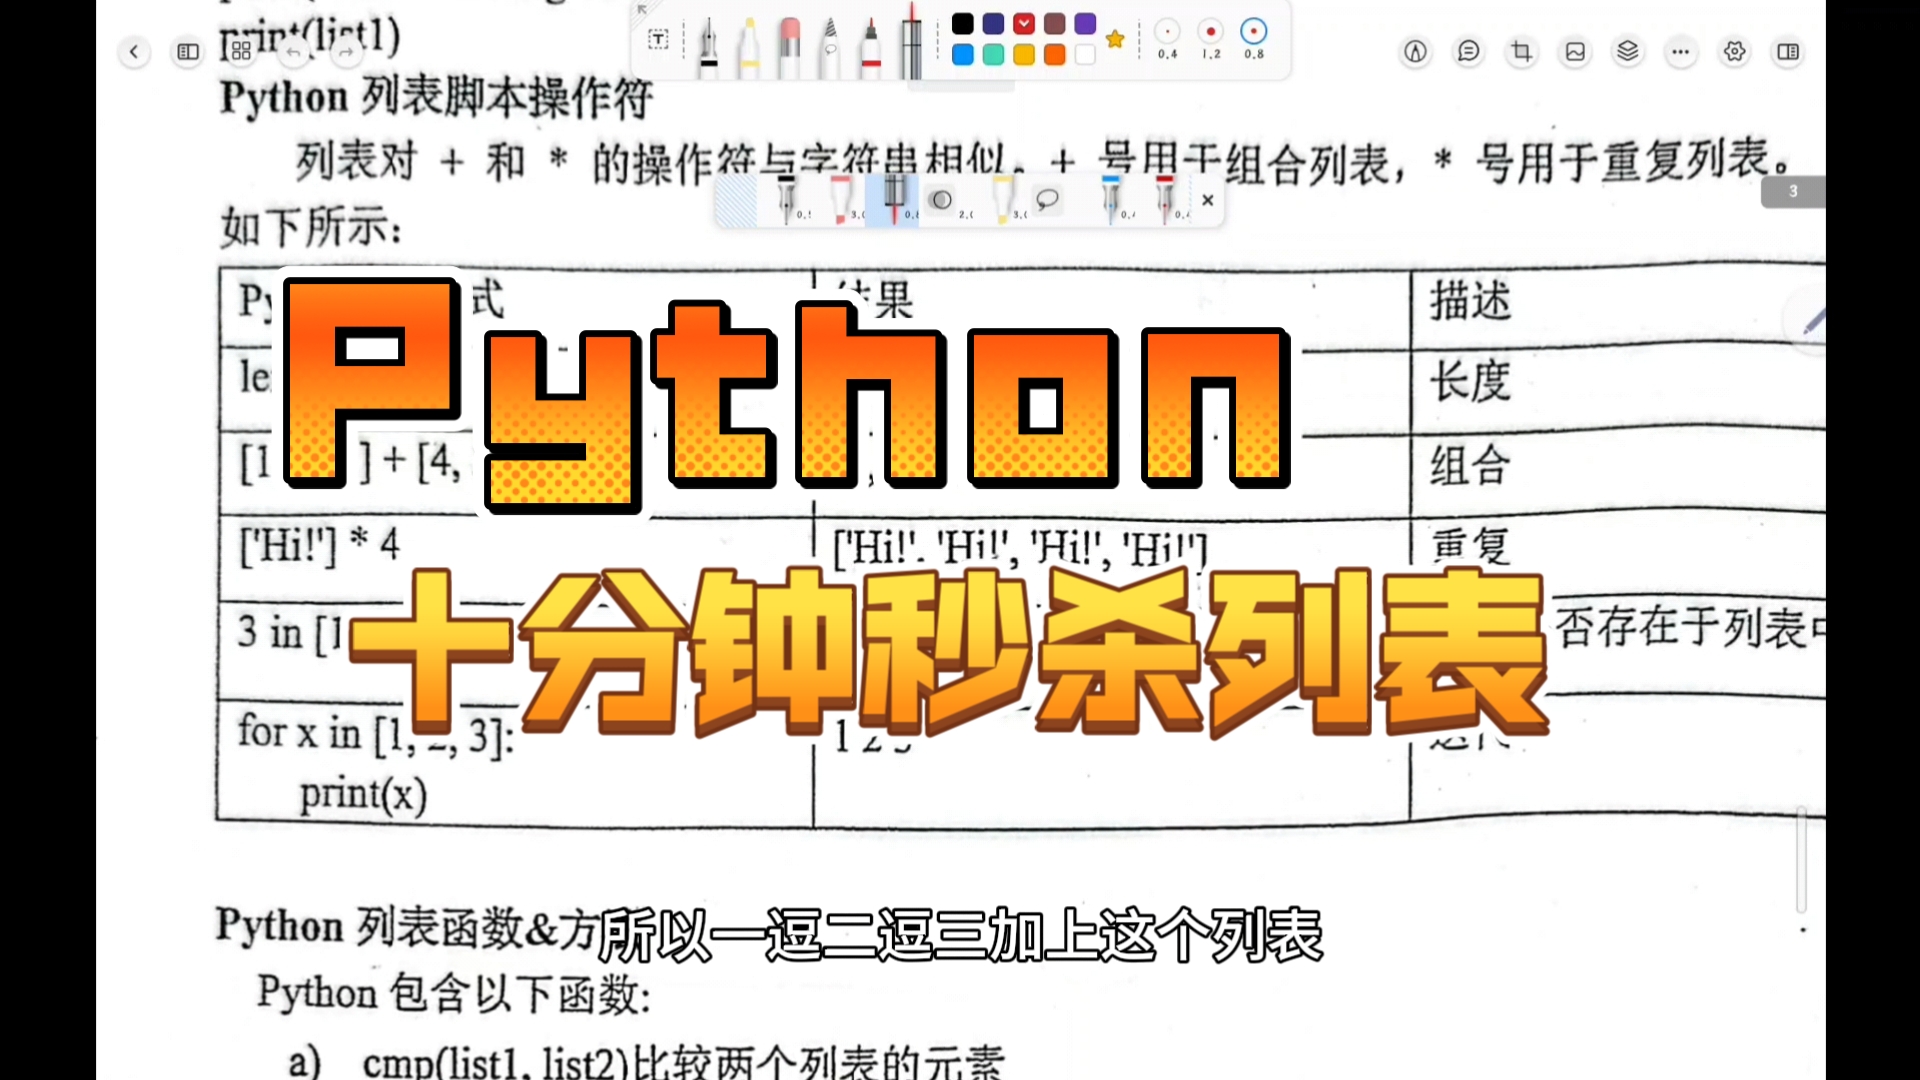
Task: Select the black fountain pen tool
Action: 708,47
